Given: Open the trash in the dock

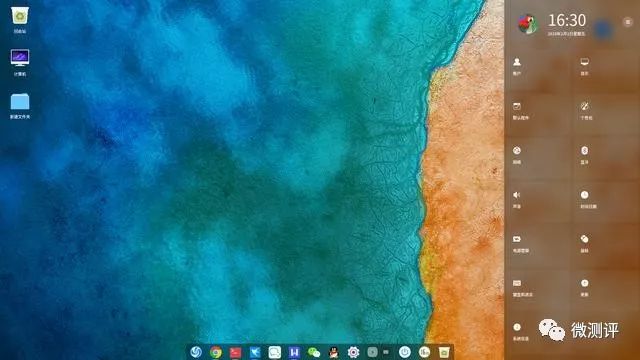Looking at the screenshot, I should (x=444, y=352).
